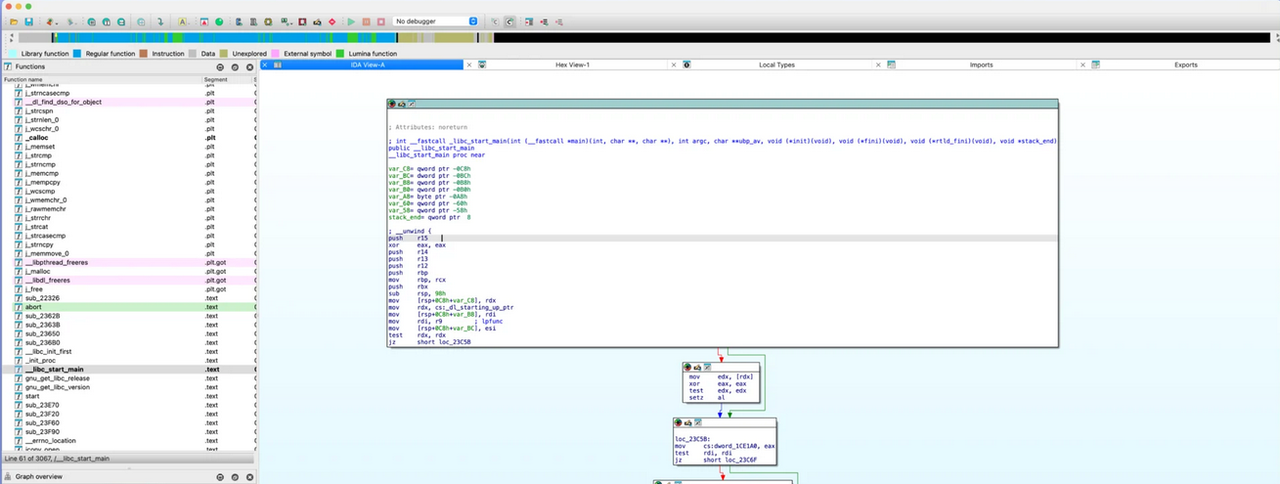Image resolution: width=1280 pixels, height=484 pixels.
Task: Click function icon beside sub_23F60
Action: [17, 423]
